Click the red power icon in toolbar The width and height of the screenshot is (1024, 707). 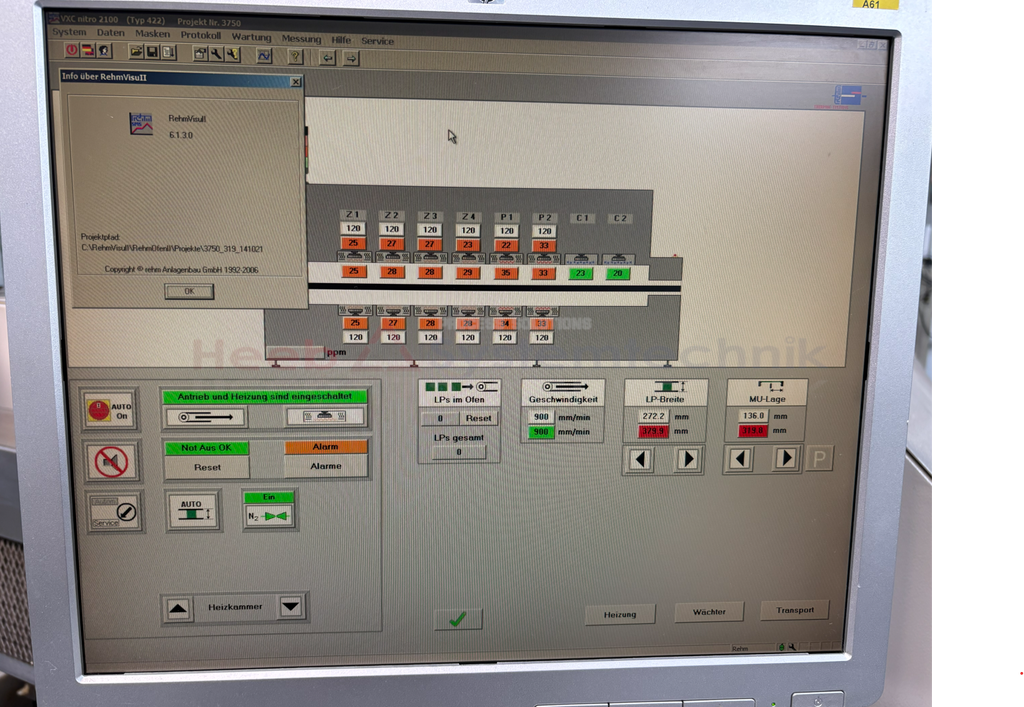[72, 51]
